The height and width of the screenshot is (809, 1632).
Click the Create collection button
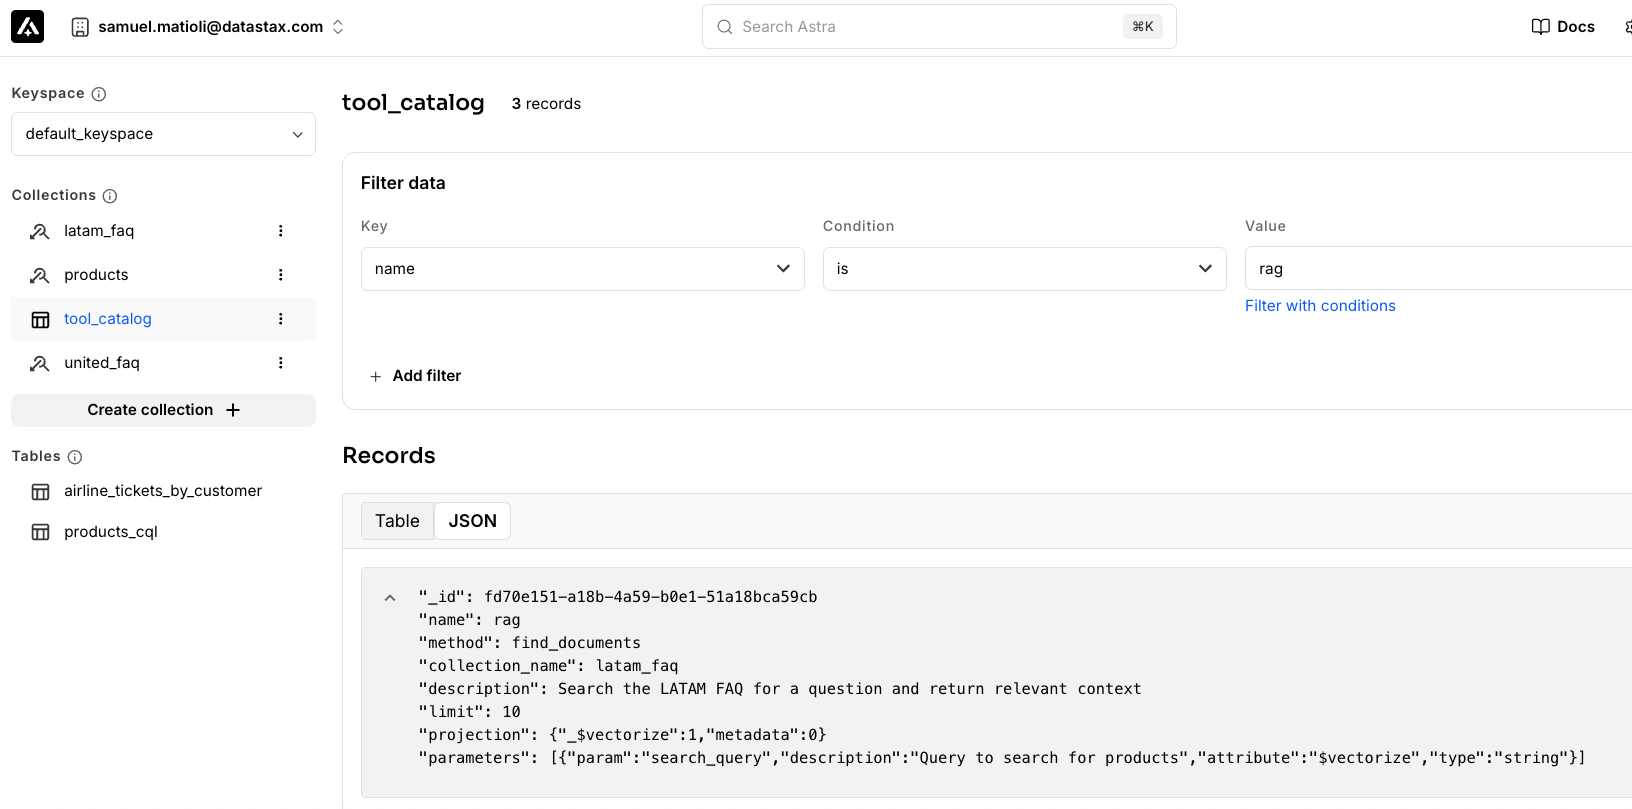(x=163, y=410)
